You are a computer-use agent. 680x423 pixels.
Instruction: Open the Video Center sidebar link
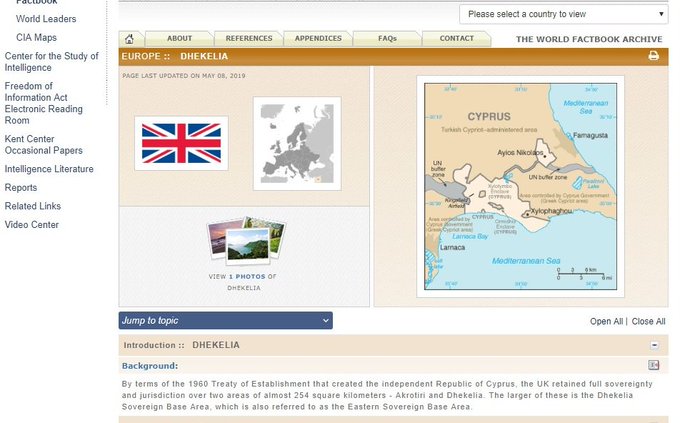tap(32, 225)
